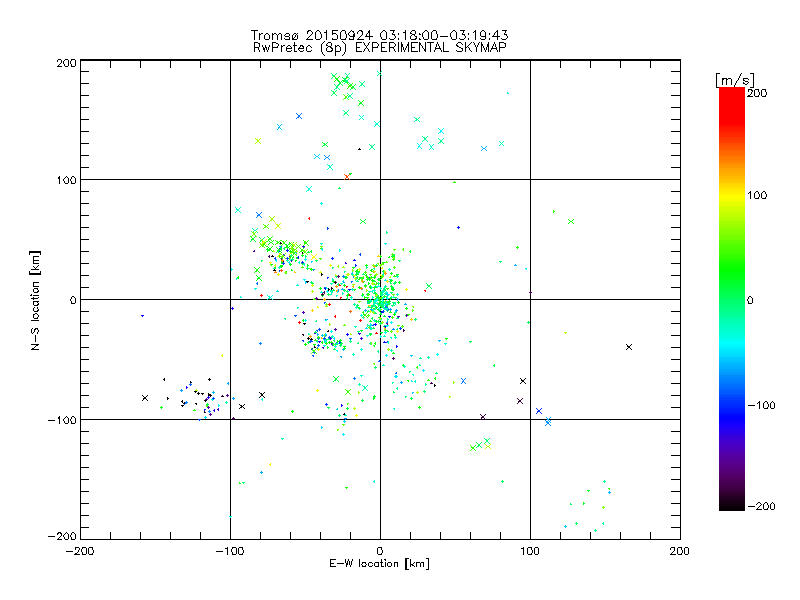Viewport: 800px width, 600px height.
Task: Click the subtitle 'RwPretec (8p) EXPERIMENTAL SKYMAP'
Action: 379,47
